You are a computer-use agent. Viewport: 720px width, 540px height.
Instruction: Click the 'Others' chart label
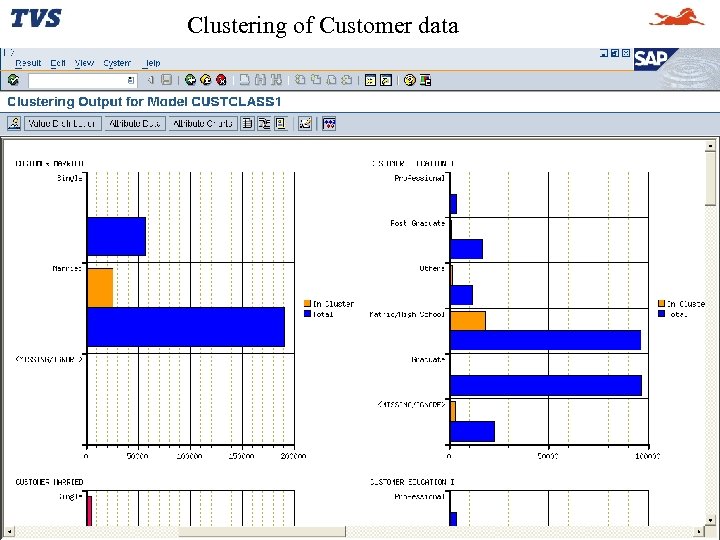(432, 268)
